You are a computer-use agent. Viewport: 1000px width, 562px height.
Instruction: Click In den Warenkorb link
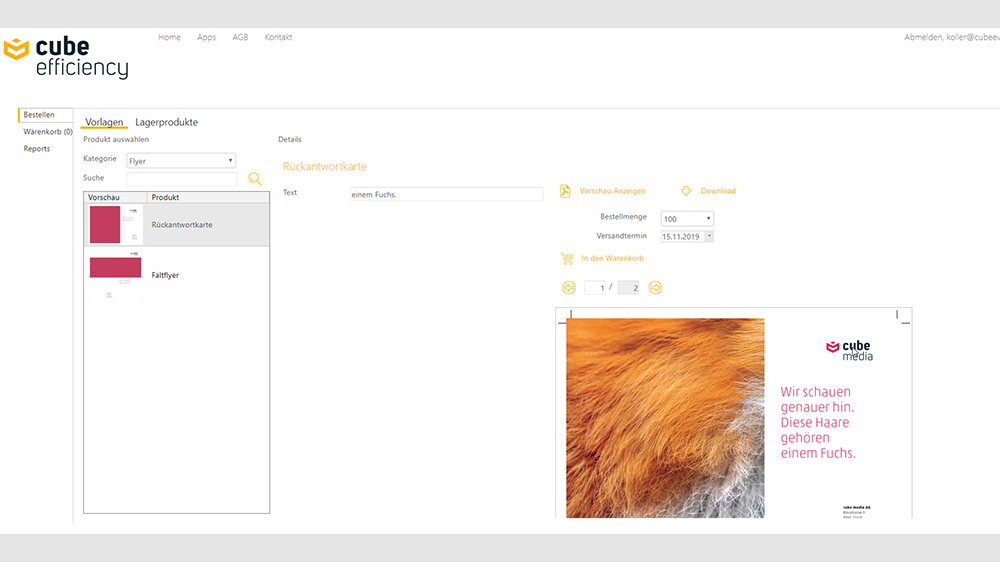(612, 258)
